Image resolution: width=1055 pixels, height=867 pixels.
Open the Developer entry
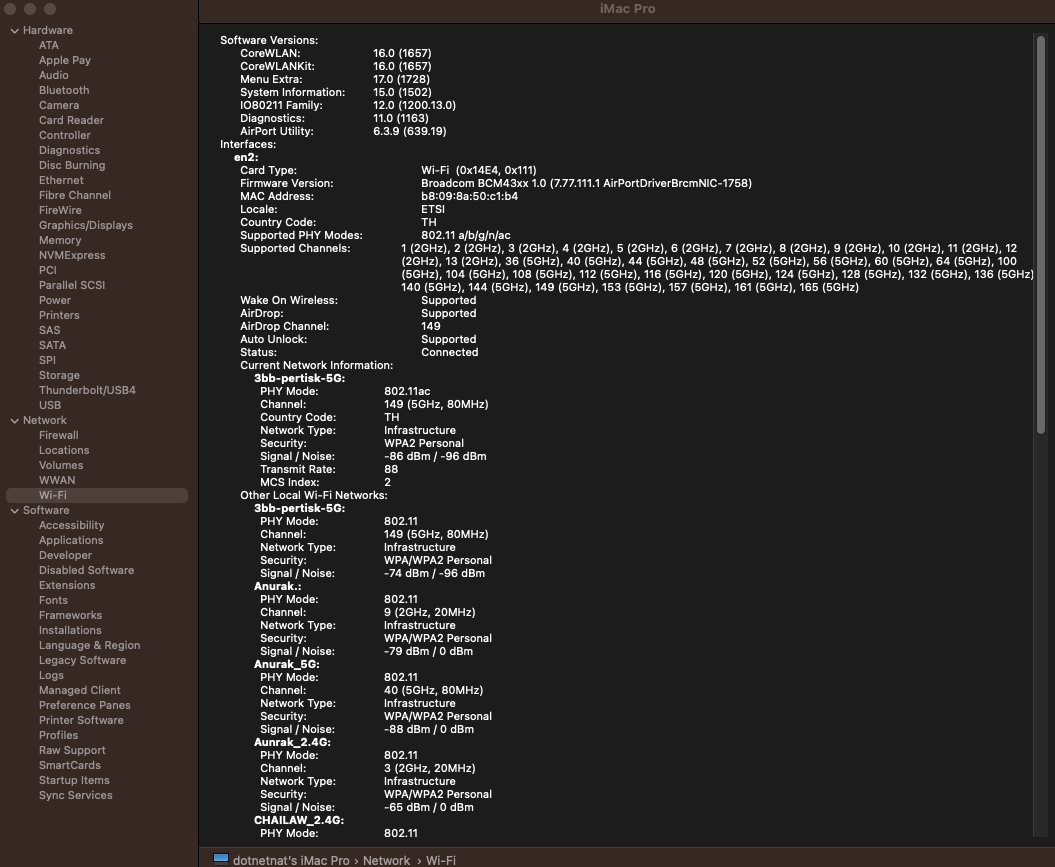tap(65, 555)
